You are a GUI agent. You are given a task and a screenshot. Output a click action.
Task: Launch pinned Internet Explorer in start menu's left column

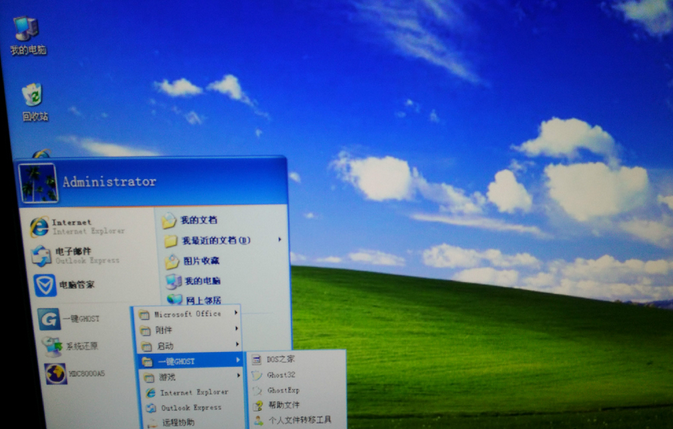78,227
